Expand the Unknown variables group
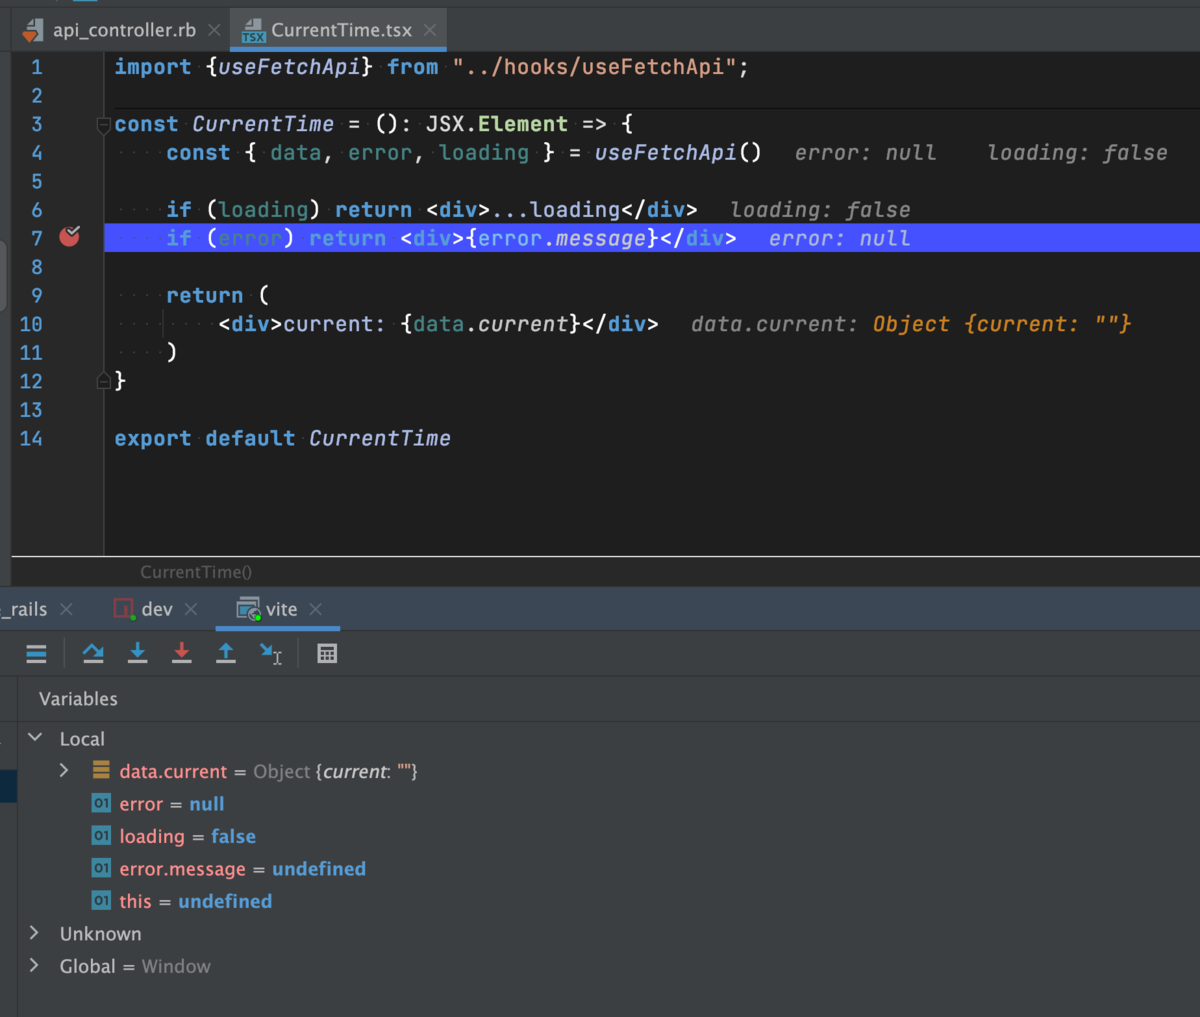The width and height of the screenshot is (1200, 1017). pos(33,933)
